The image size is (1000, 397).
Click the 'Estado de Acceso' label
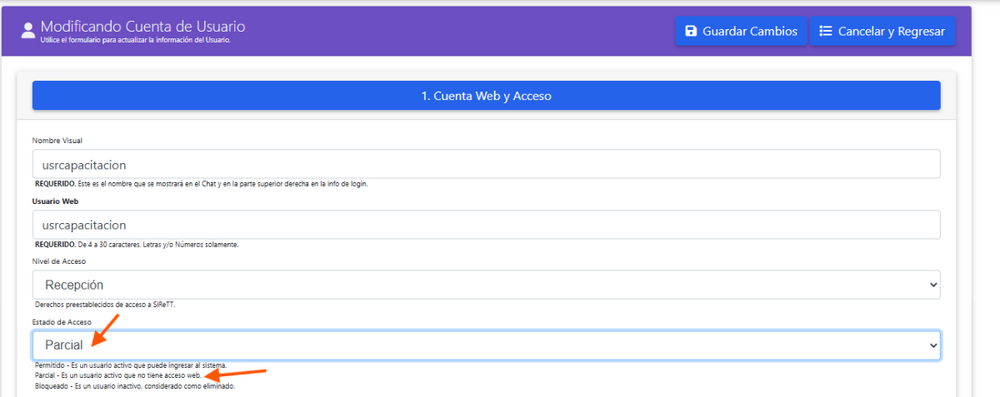(x=62, y=322)
